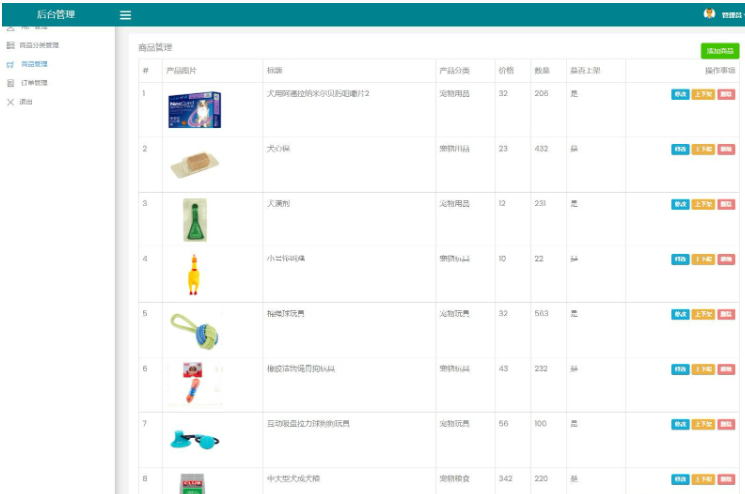Screen dimensions: 745x494
Task: Click the quantity value 206
Action: 541,94
